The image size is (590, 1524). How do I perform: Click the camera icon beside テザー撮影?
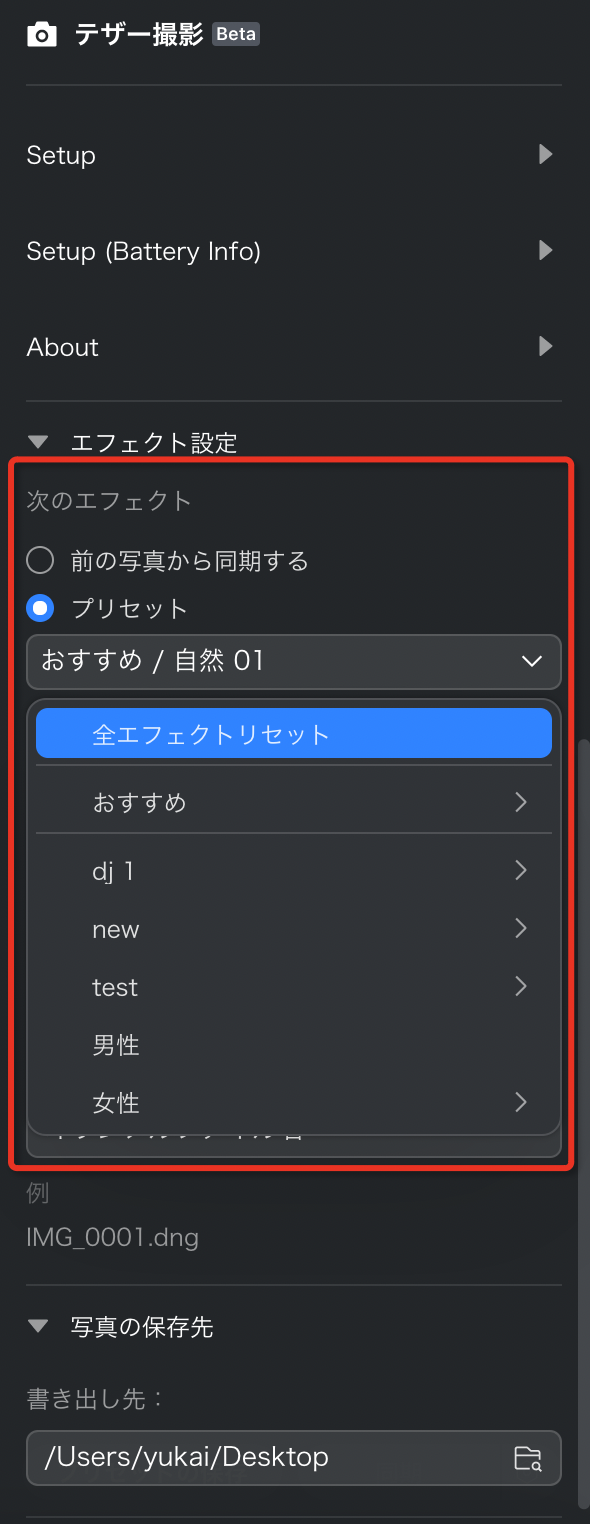41,35
